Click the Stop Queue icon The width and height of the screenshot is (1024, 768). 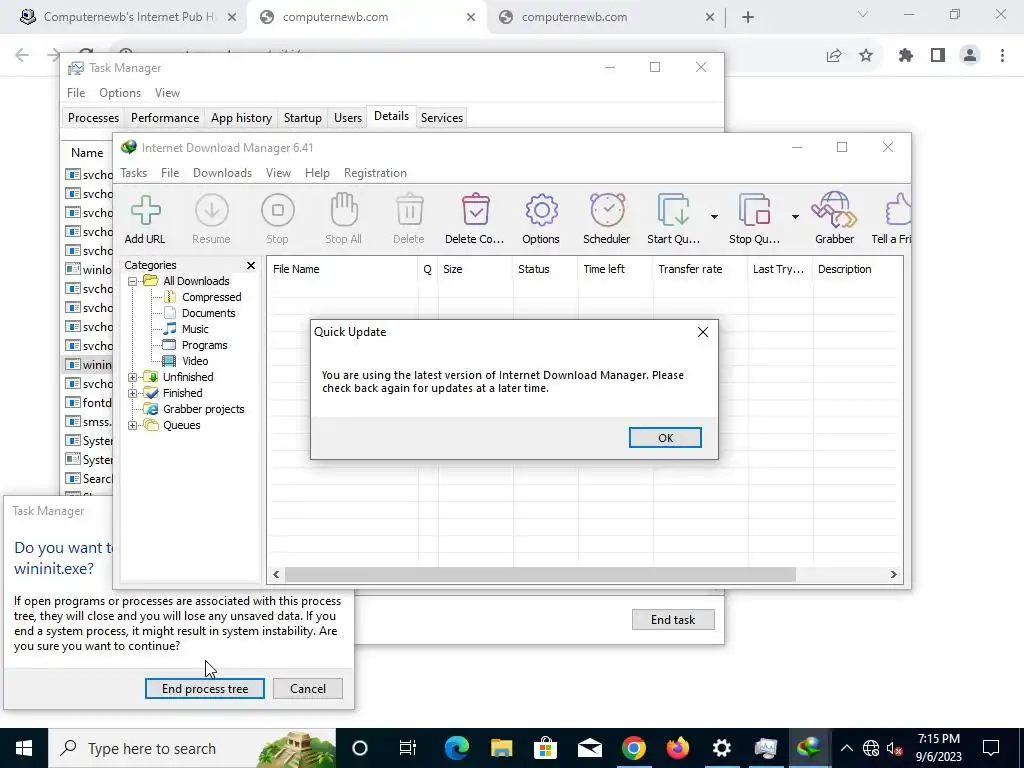click(754, 220)
